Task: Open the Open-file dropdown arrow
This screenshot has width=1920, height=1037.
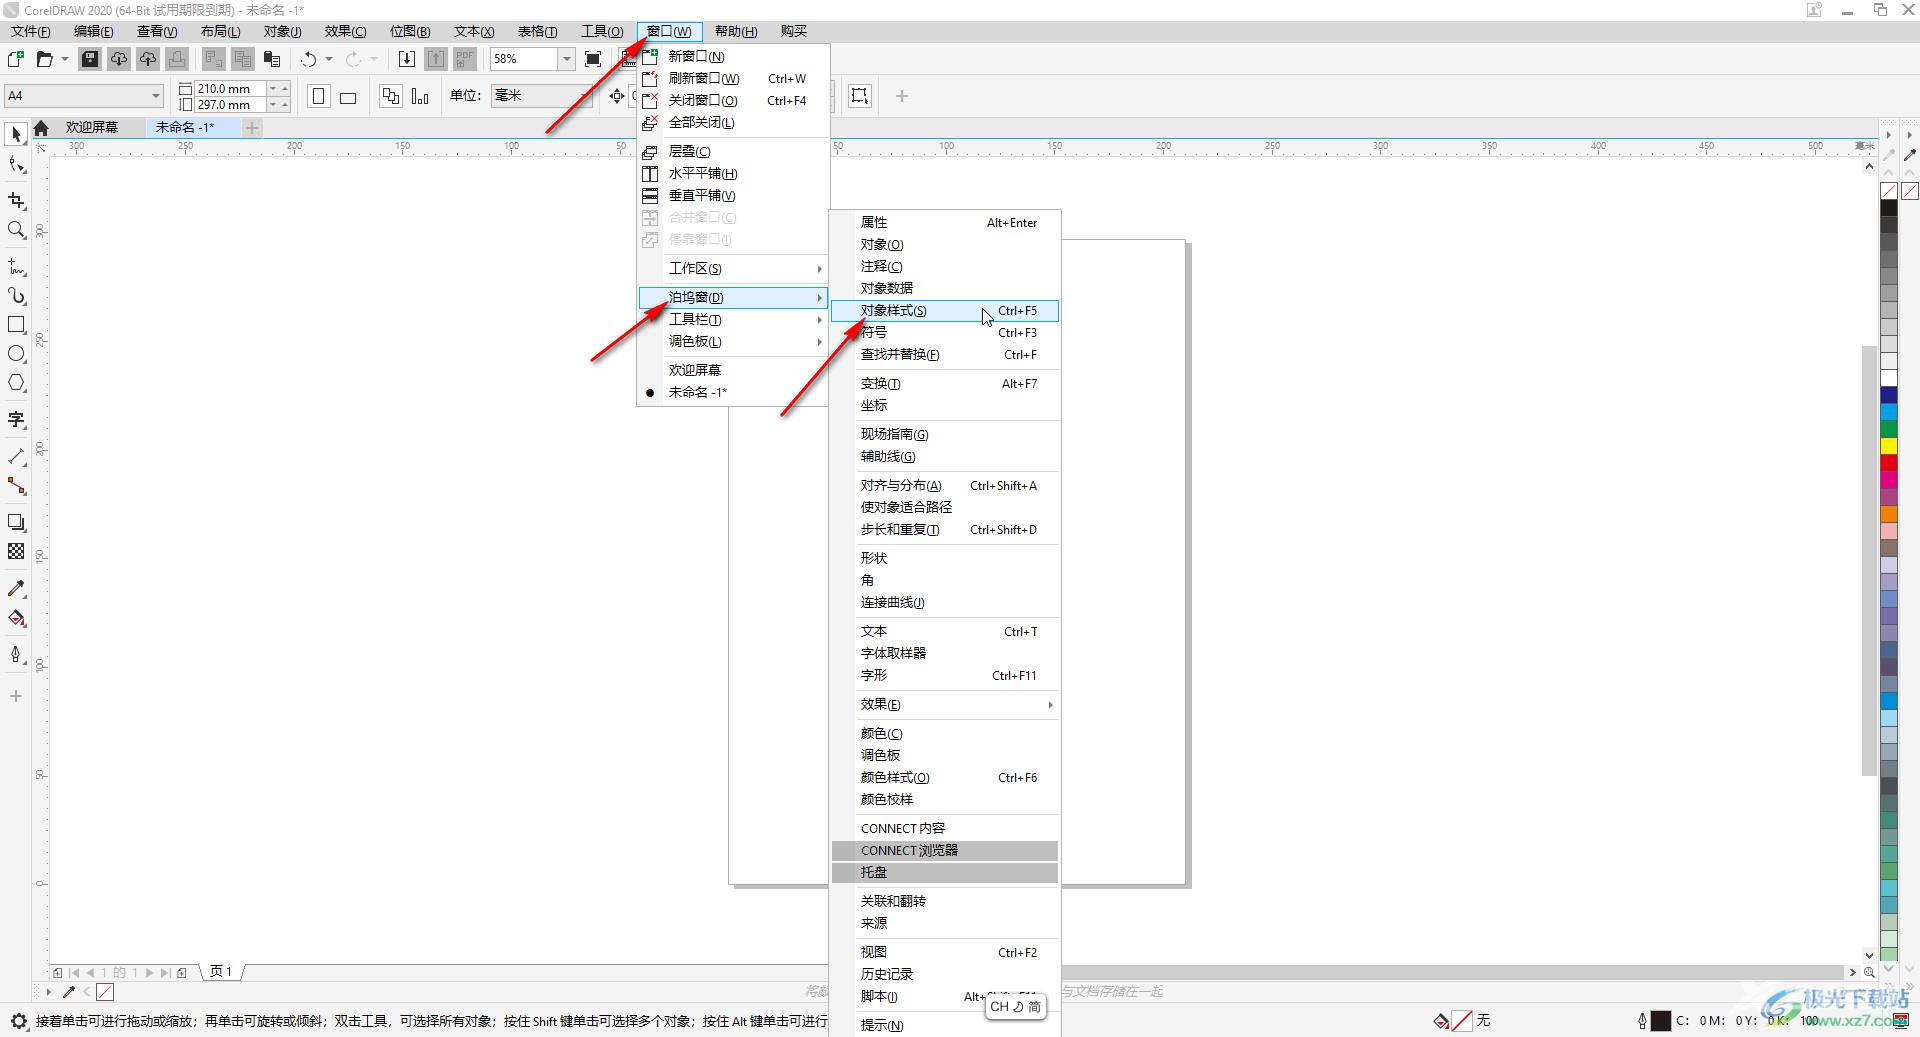Action: [x=65, y=59]
